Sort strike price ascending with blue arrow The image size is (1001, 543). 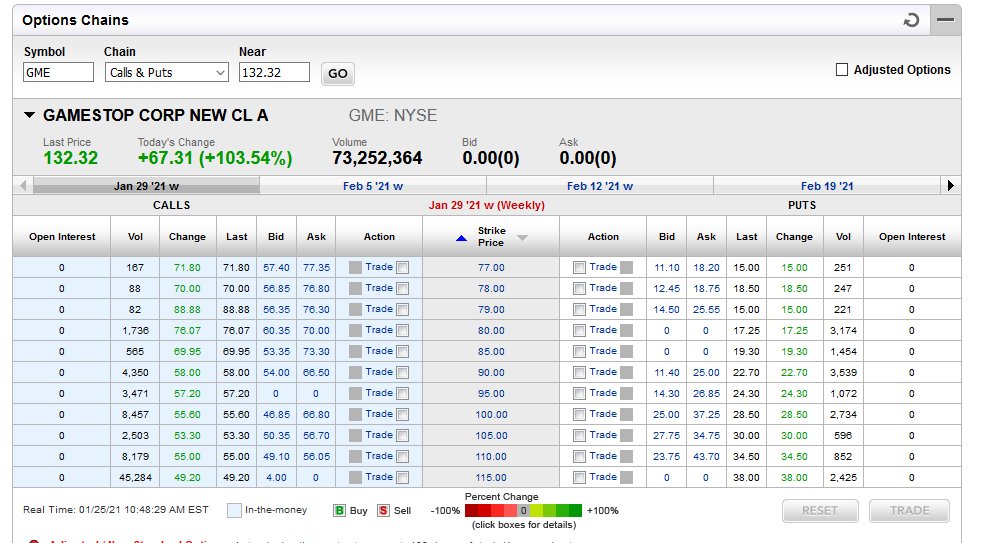click(461, 238)
